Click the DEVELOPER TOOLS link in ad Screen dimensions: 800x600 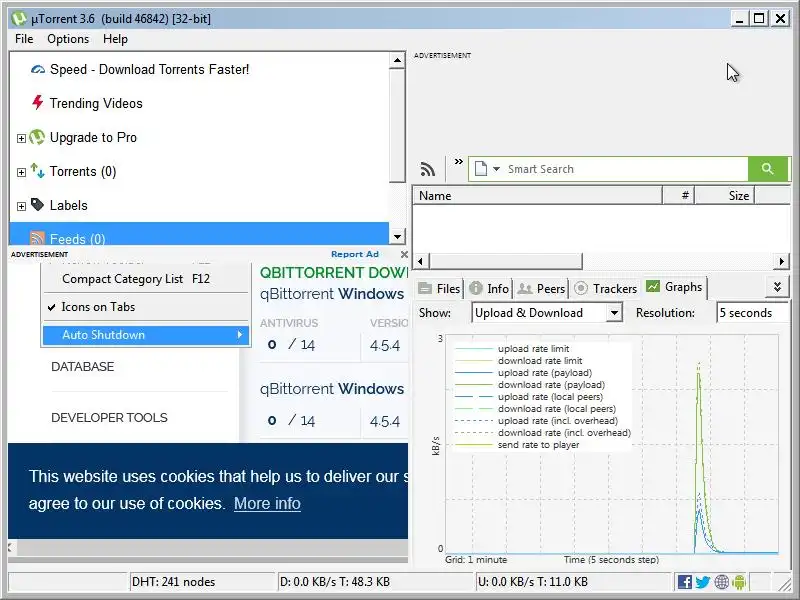109,417
